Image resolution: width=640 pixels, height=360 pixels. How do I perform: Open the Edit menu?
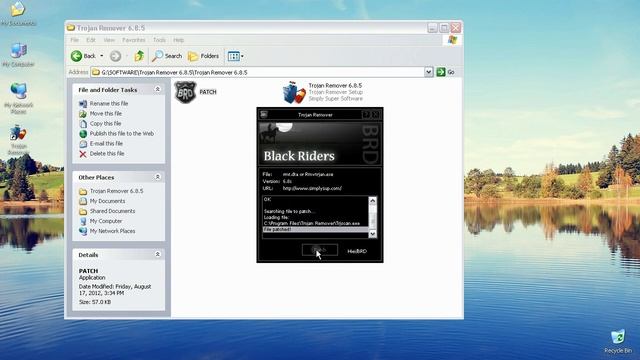pyautogui.click(x=91, y=40)
